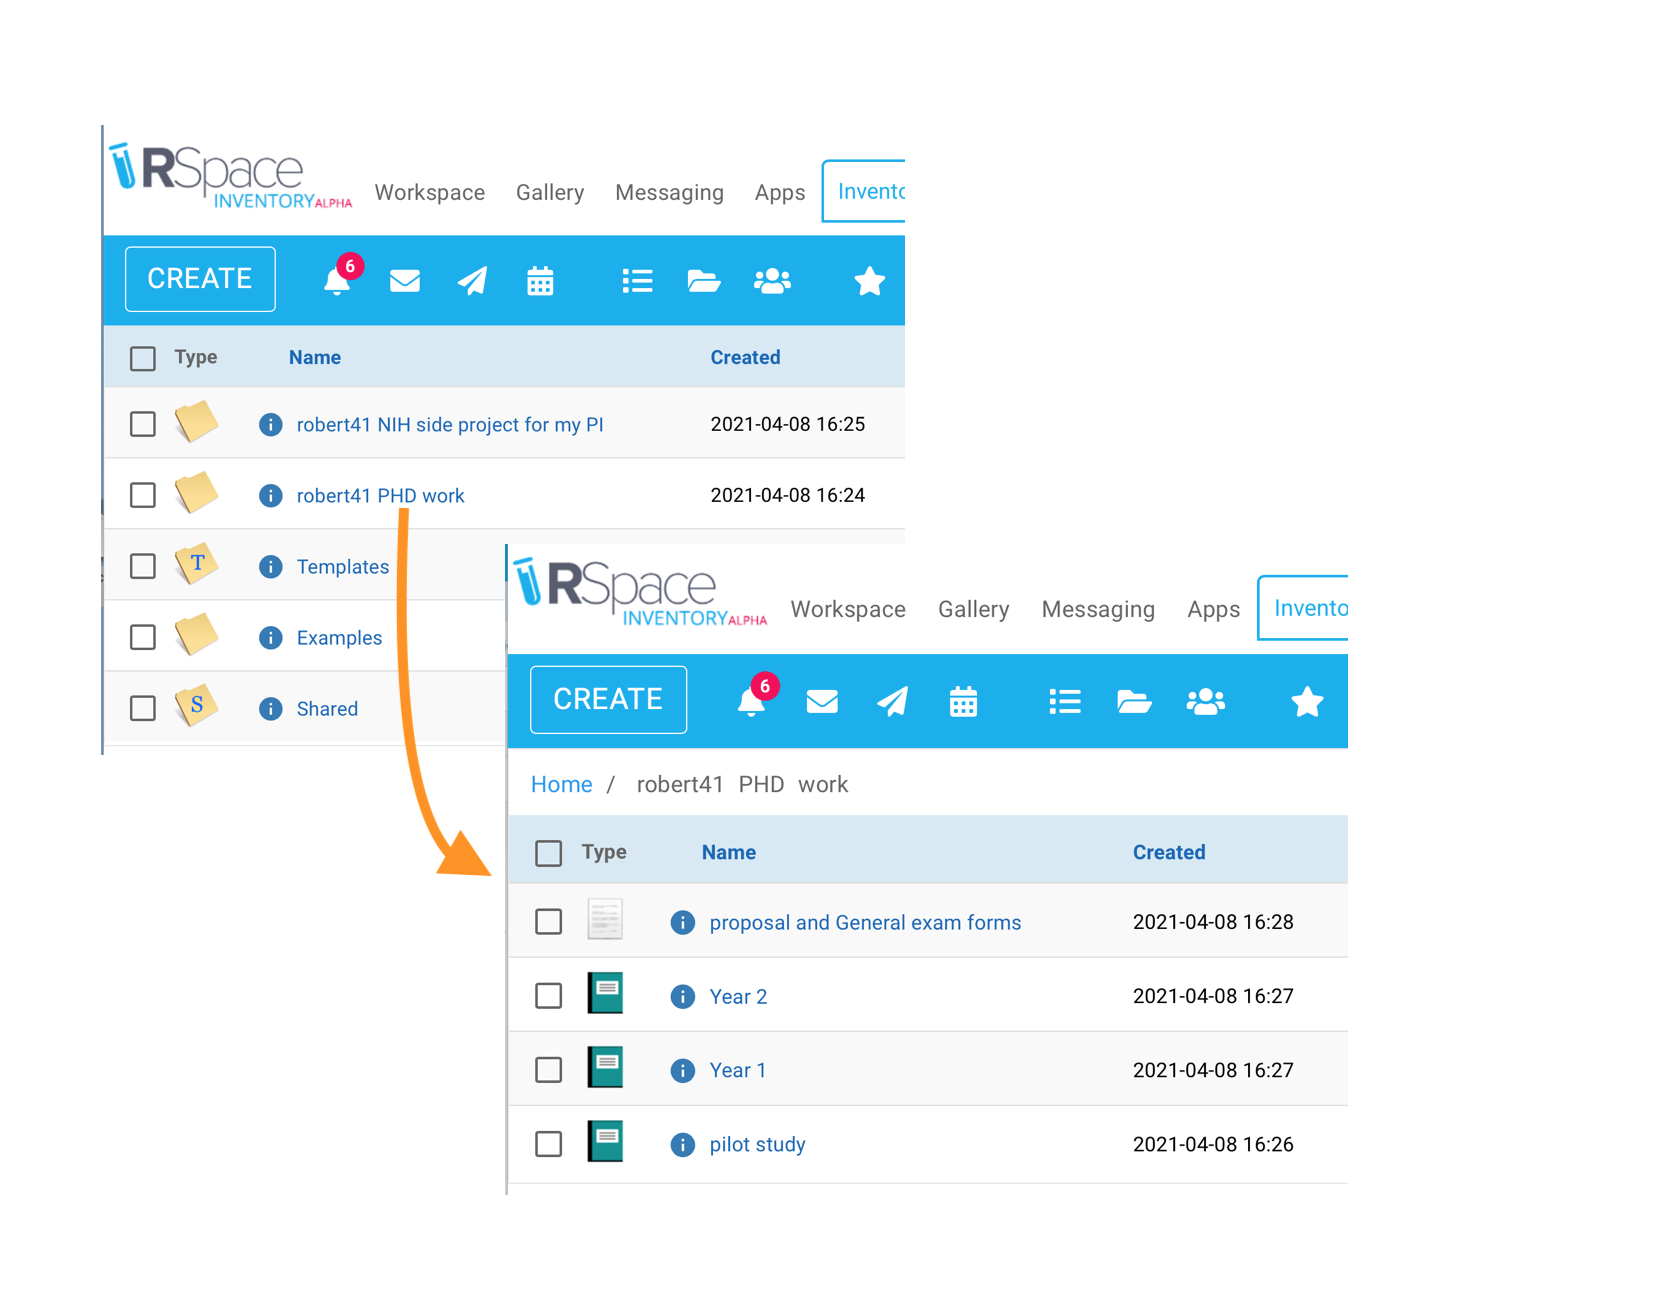
Task: Click paper plane icon in back window
Action: [x=473, y=281]
